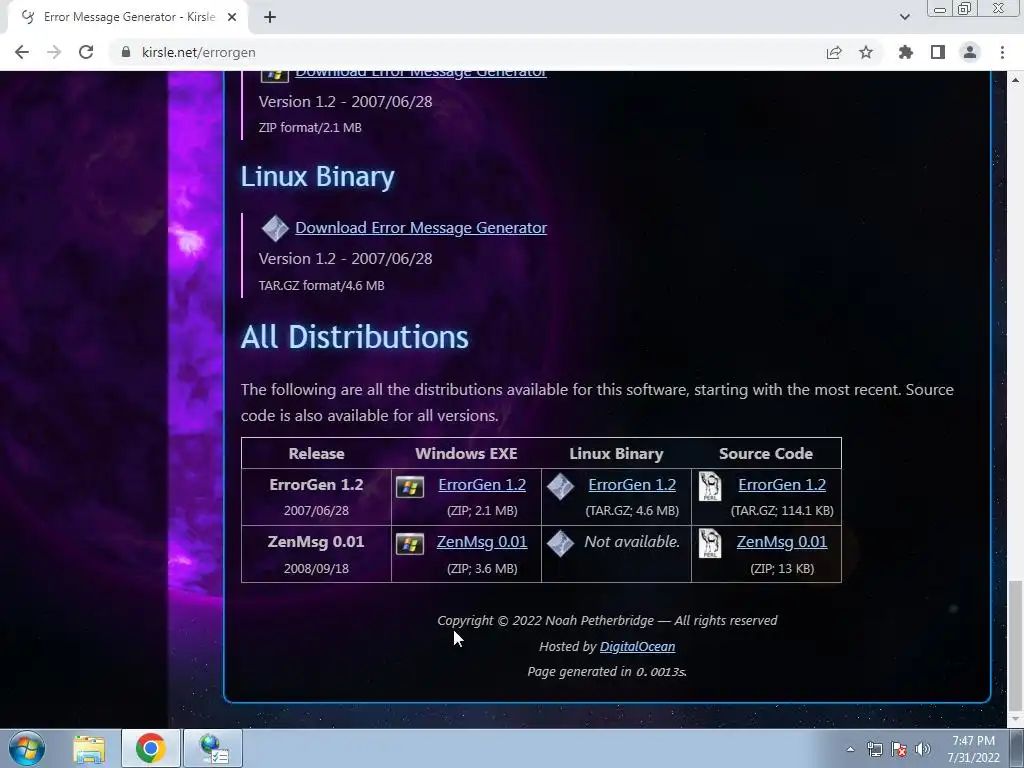The height and width of the screenshot is (768, 1024).
Task: Click the forward navigation arrow
Action: tap(54, 52)
